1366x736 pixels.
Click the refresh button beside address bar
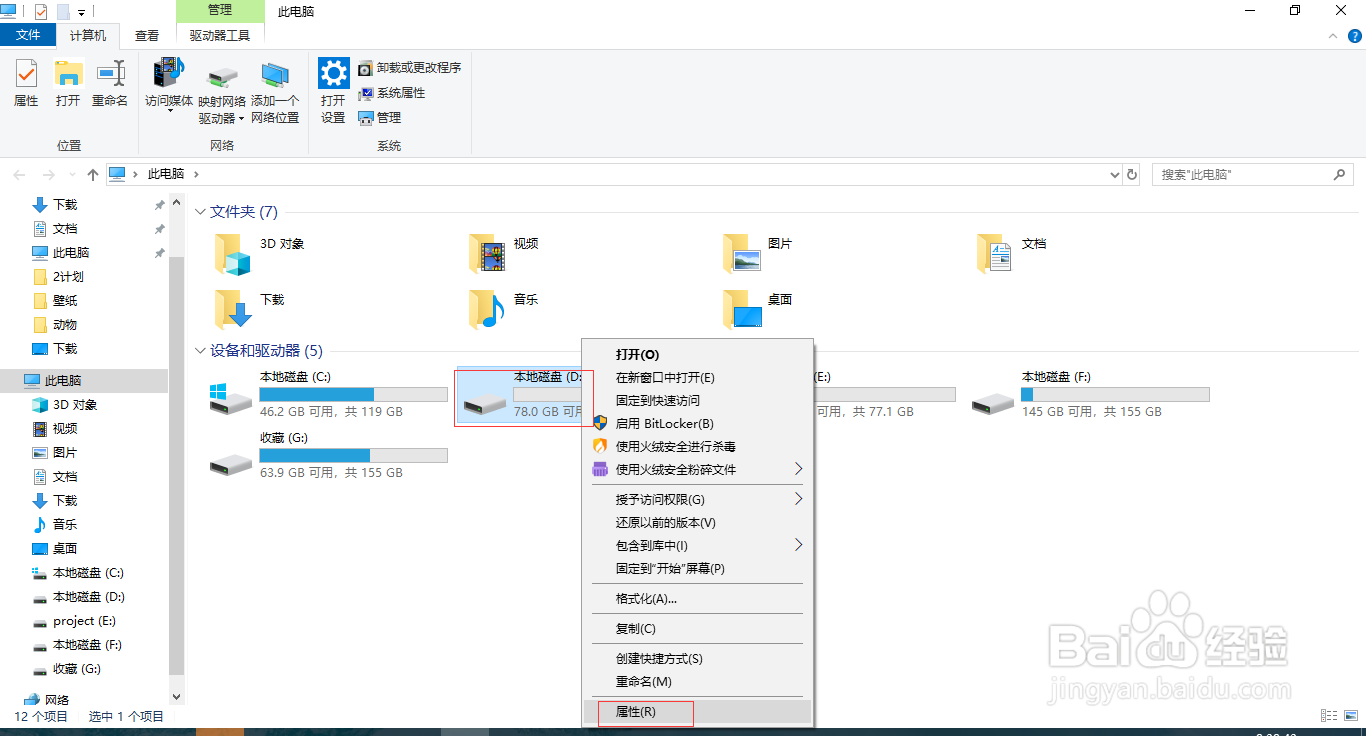(1132, 174)
